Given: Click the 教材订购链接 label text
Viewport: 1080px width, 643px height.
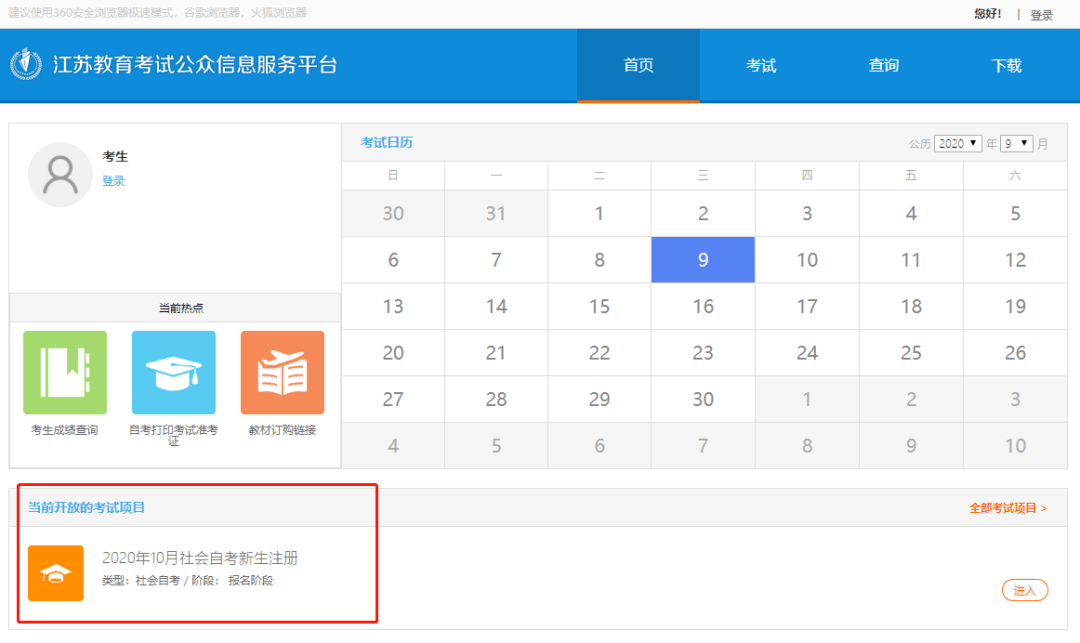Looking at the screenshot, I should point(282,430).
